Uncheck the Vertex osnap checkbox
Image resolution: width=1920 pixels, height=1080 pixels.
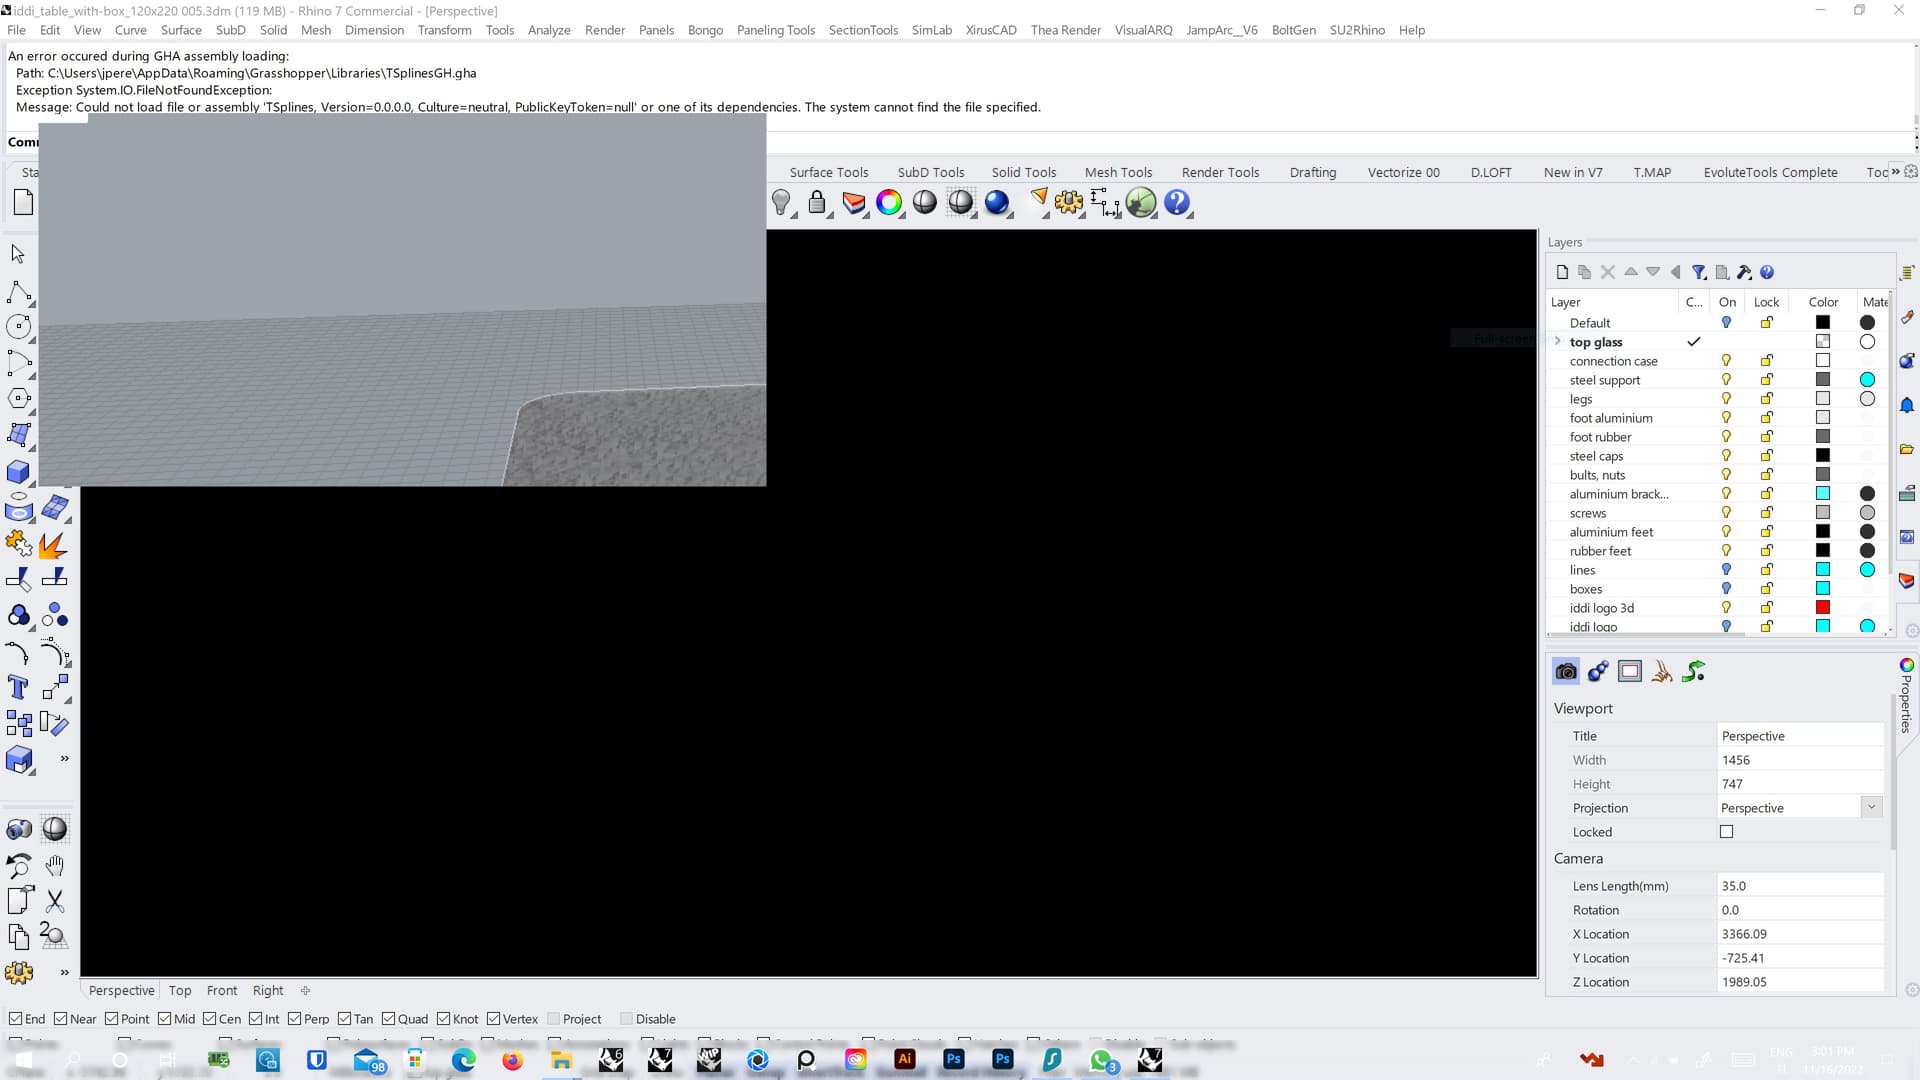click(x=494, y=1018)
